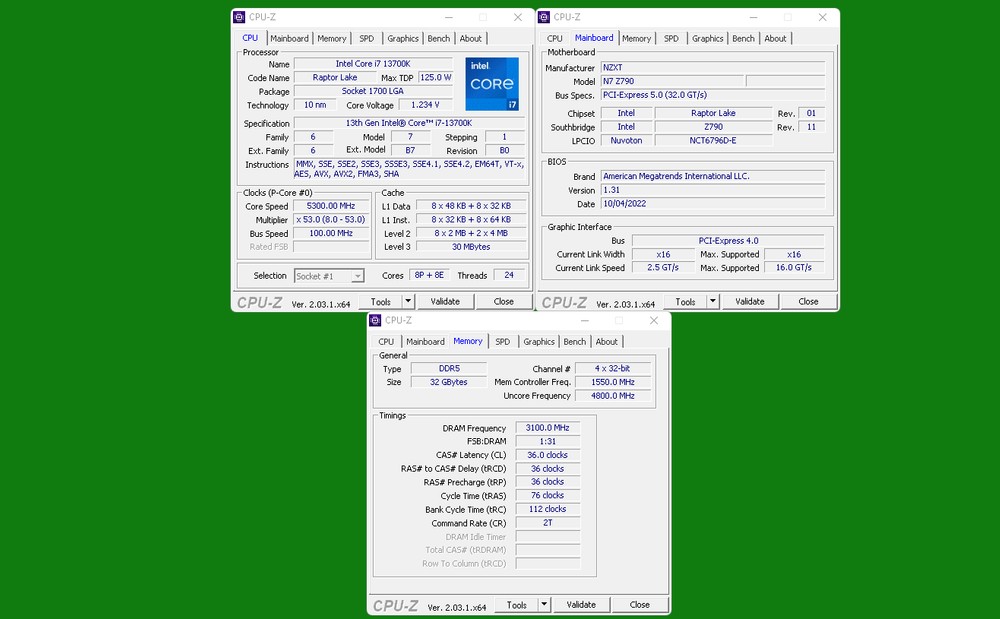The width and height of the screenshot is (1000, 619).
Task: Open Socket #1 selection dropdown
Action: pos(329,276)
